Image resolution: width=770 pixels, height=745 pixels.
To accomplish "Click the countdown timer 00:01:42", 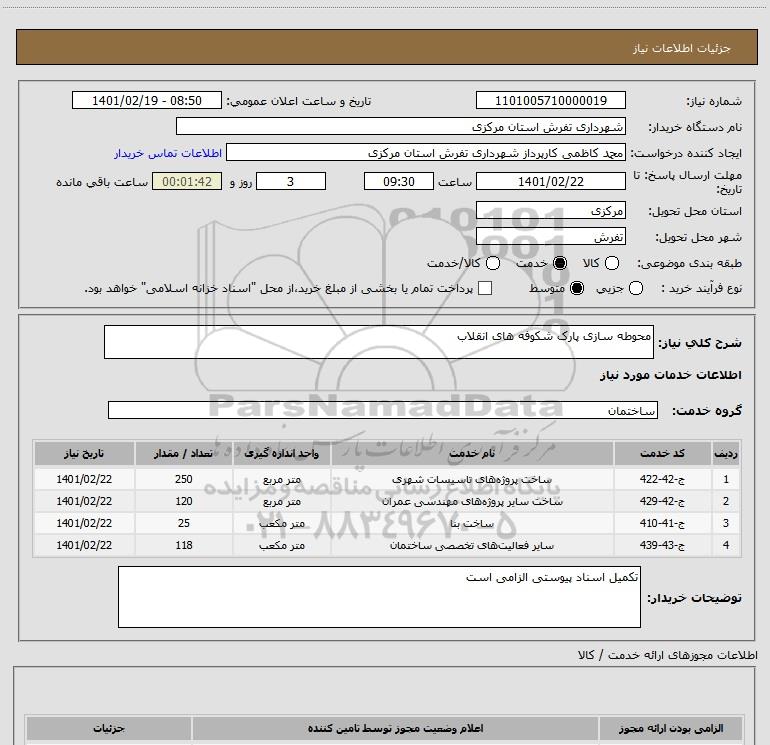I will point(187,182).
